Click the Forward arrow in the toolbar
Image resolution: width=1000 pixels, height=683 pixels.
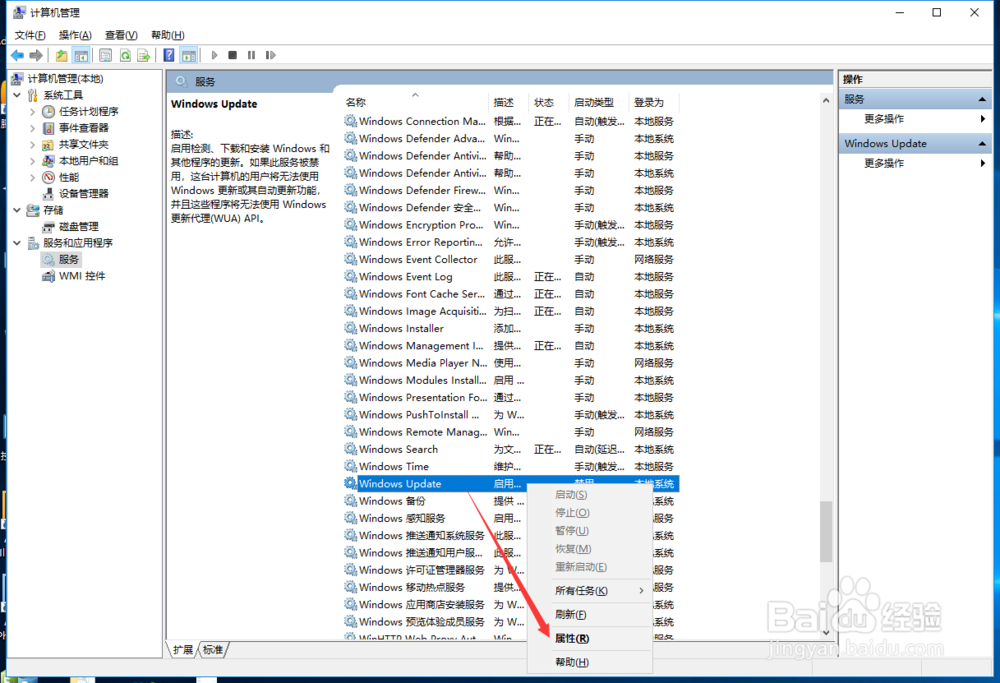click(x=36, y=55)
